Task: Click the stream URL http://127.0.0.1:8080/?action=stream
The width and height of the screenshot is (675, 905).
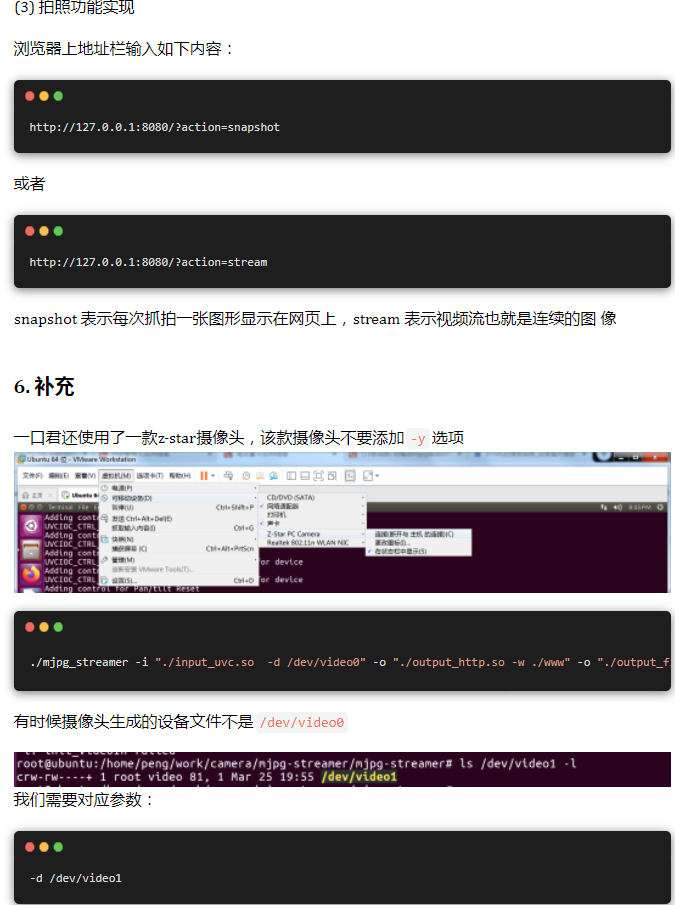Action: pyautogui.click(x=148, y=262)
